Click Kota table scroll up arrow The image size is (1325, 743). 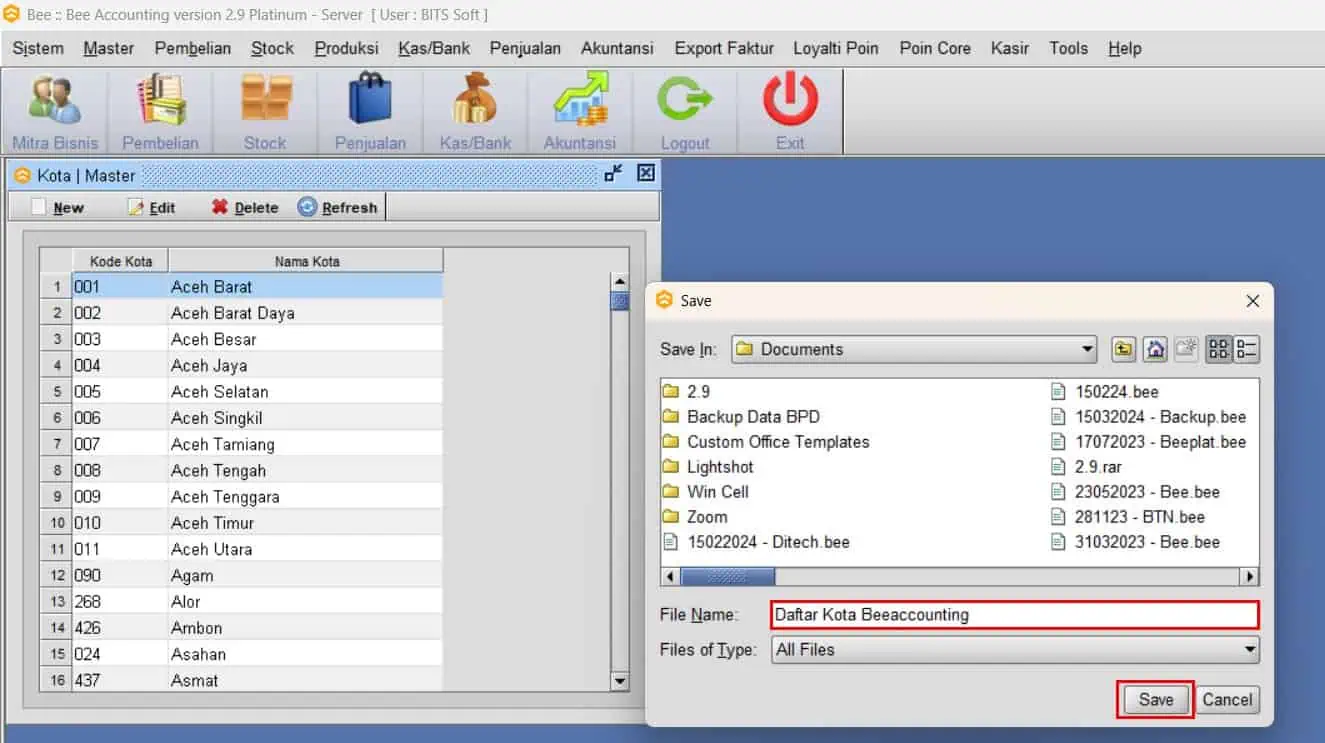pyautogui.click(x=620, y=282)
